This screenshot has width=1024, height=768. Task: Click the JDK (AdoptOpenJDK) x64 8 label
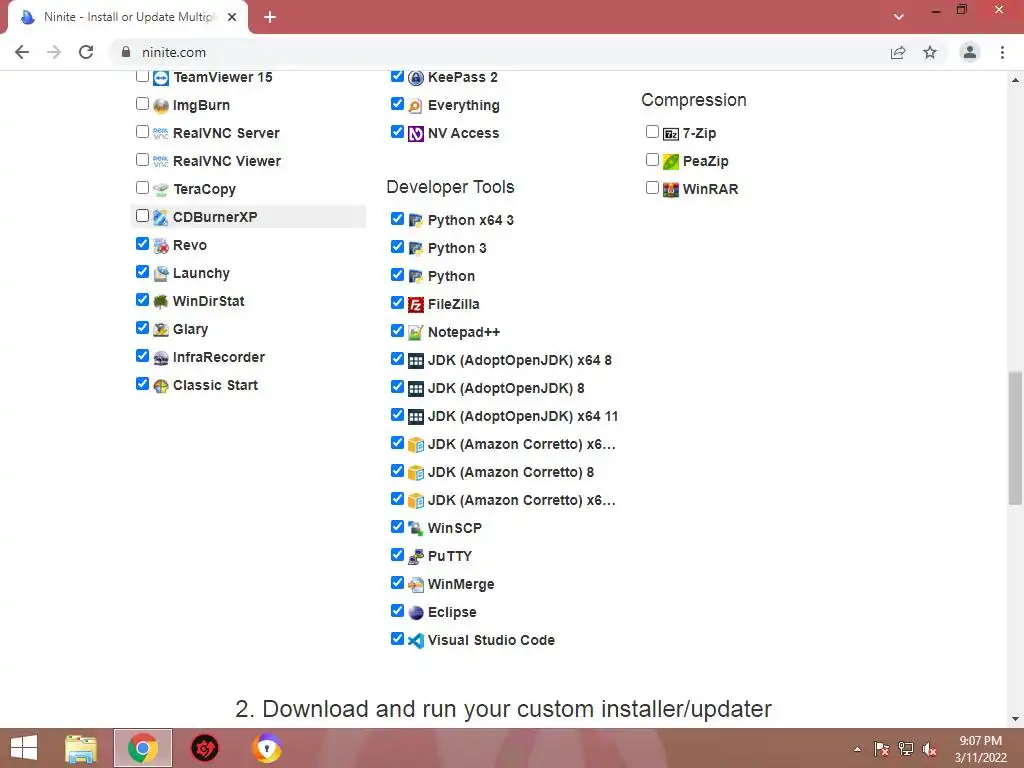coord(520,360)
